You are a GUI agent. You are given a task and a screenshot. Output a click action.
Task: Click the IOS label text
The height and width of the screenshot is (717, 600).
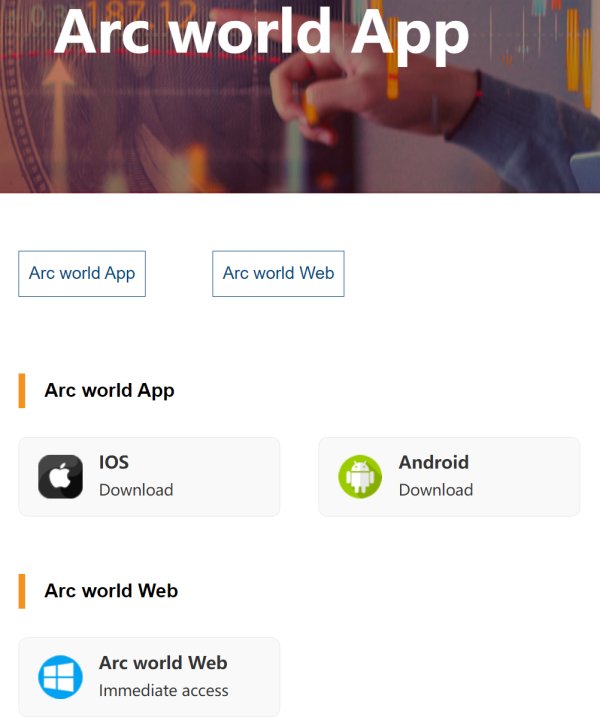114,462
